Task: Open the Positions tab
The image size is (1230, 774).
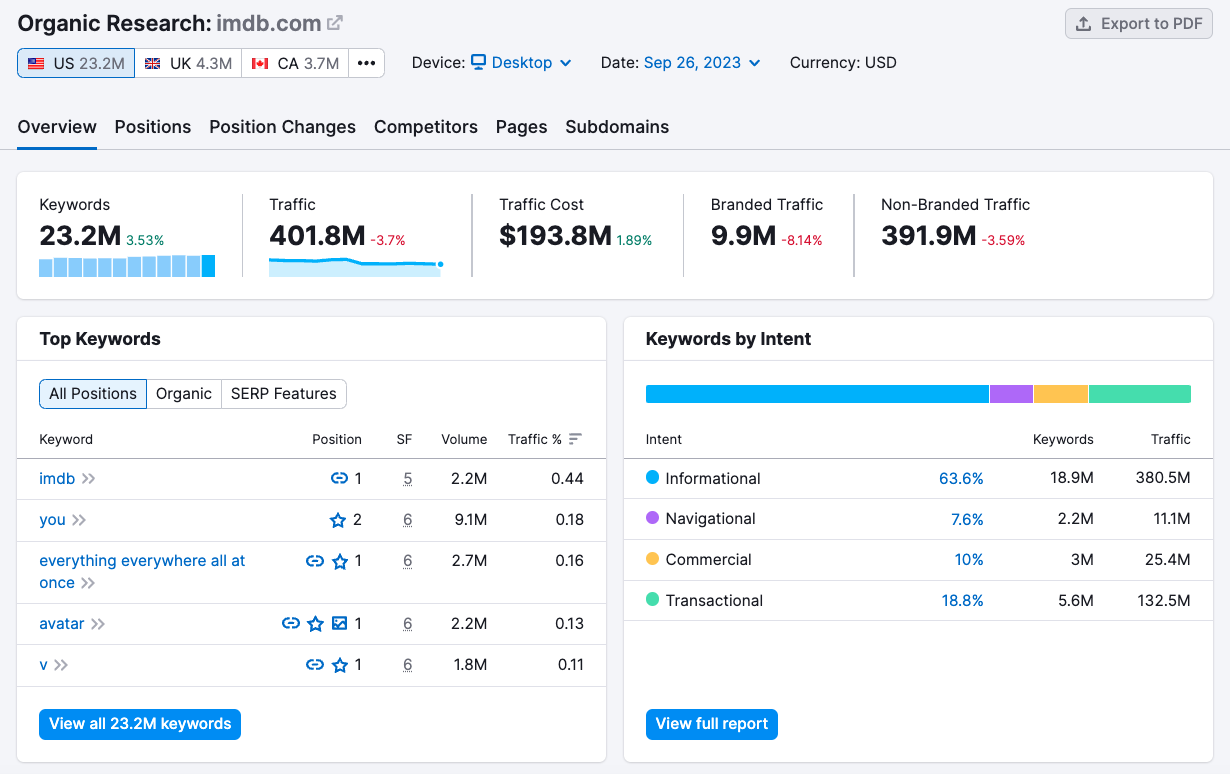Action: tap(153, 127)
